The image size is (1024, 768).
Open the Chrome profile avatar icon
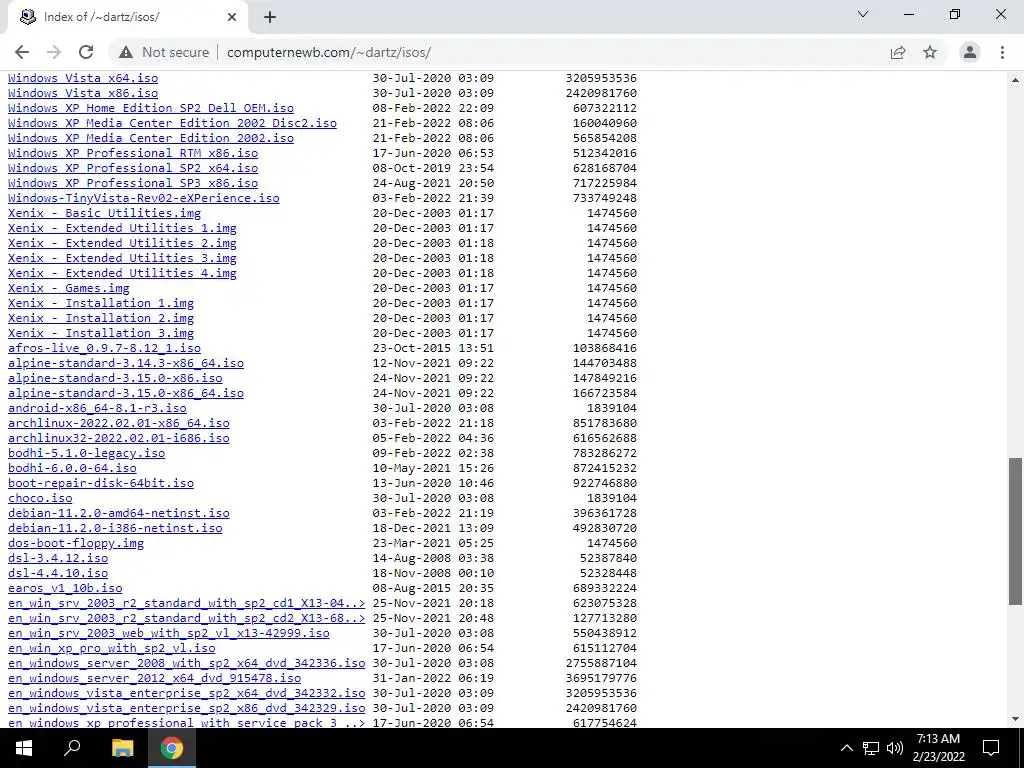coord(970,52)
